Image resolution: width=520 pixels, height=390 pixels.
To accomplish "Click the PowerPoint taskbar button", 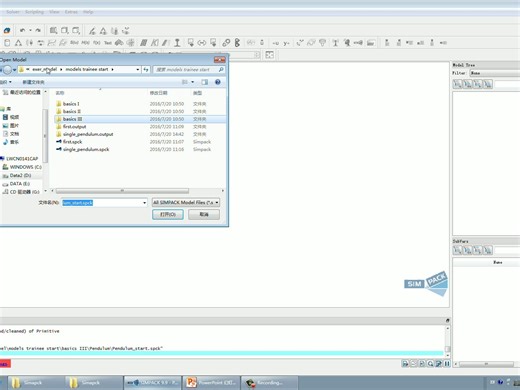I will [x=212, y=383].
